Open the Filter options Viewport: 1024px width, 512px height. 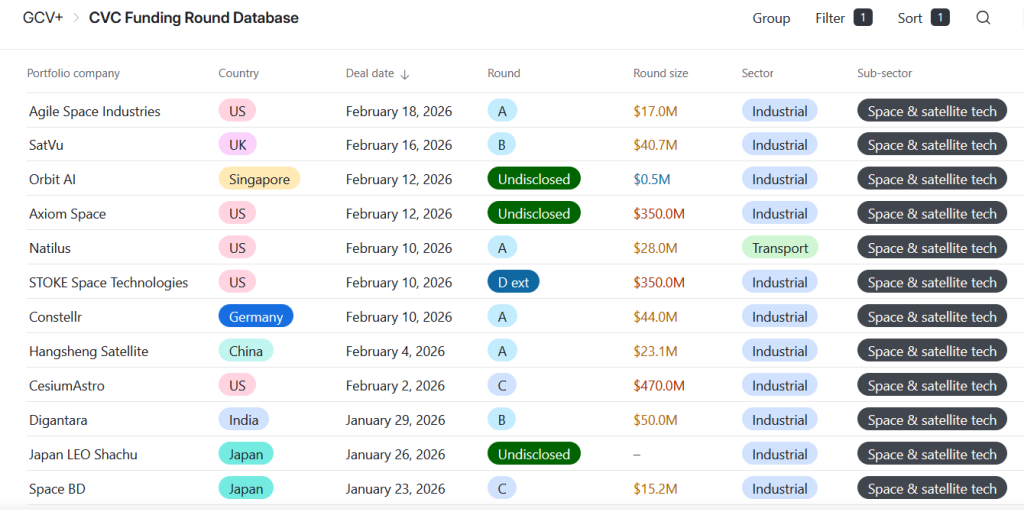843,18
